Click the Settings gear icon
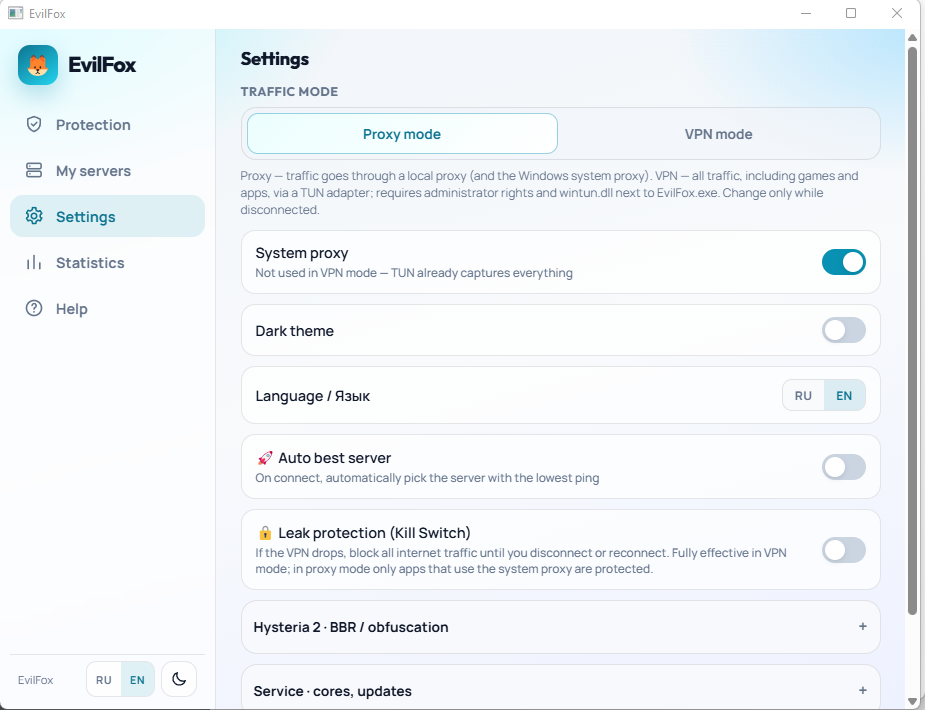 pyautogui.click(x=34, y=216)
